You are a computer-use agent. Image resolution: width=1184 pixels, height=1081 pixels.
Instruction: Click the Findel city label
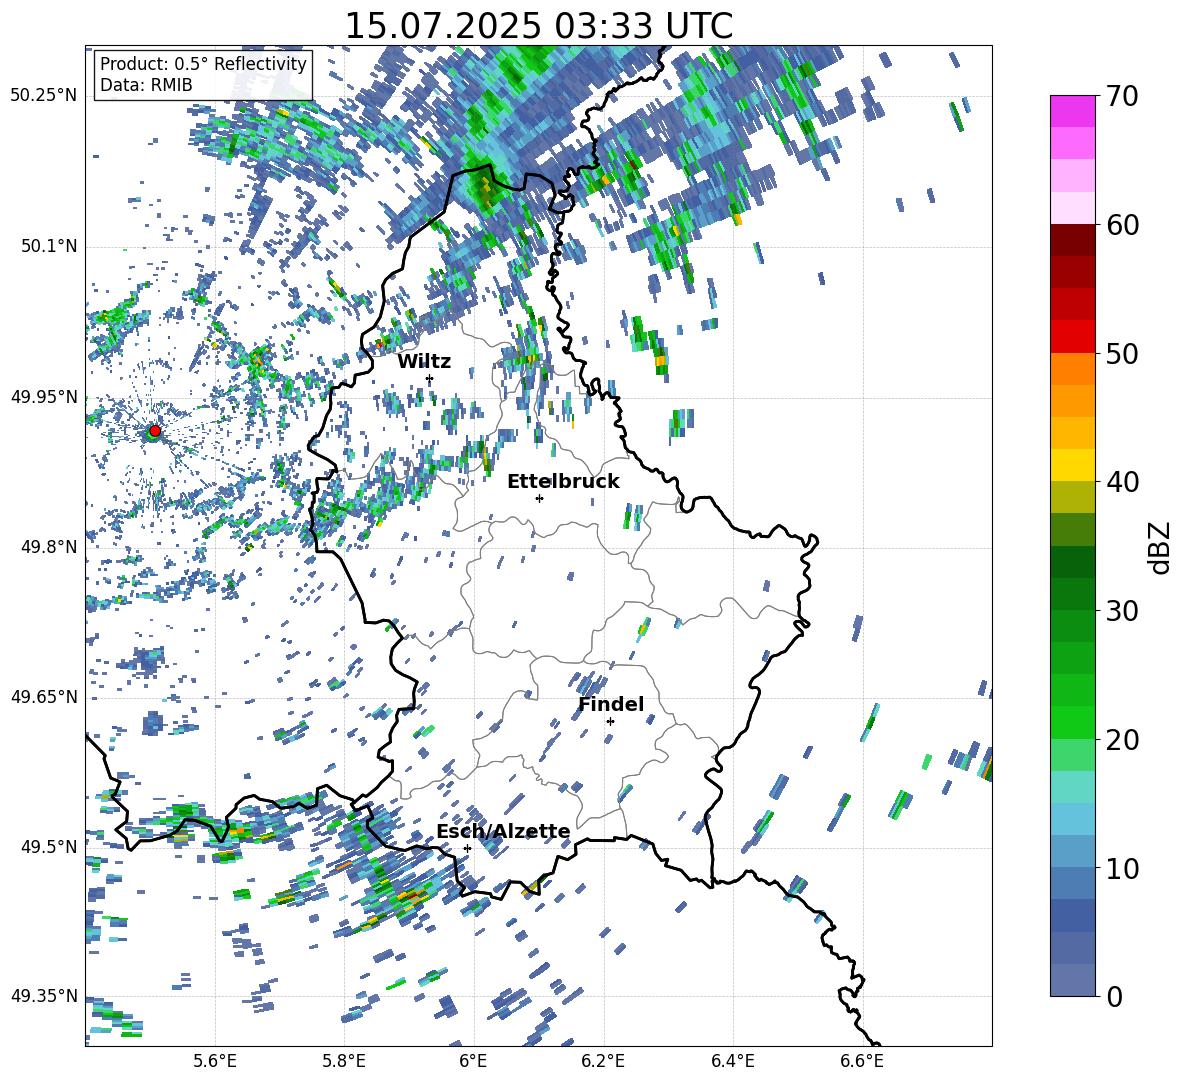(611, 704)
